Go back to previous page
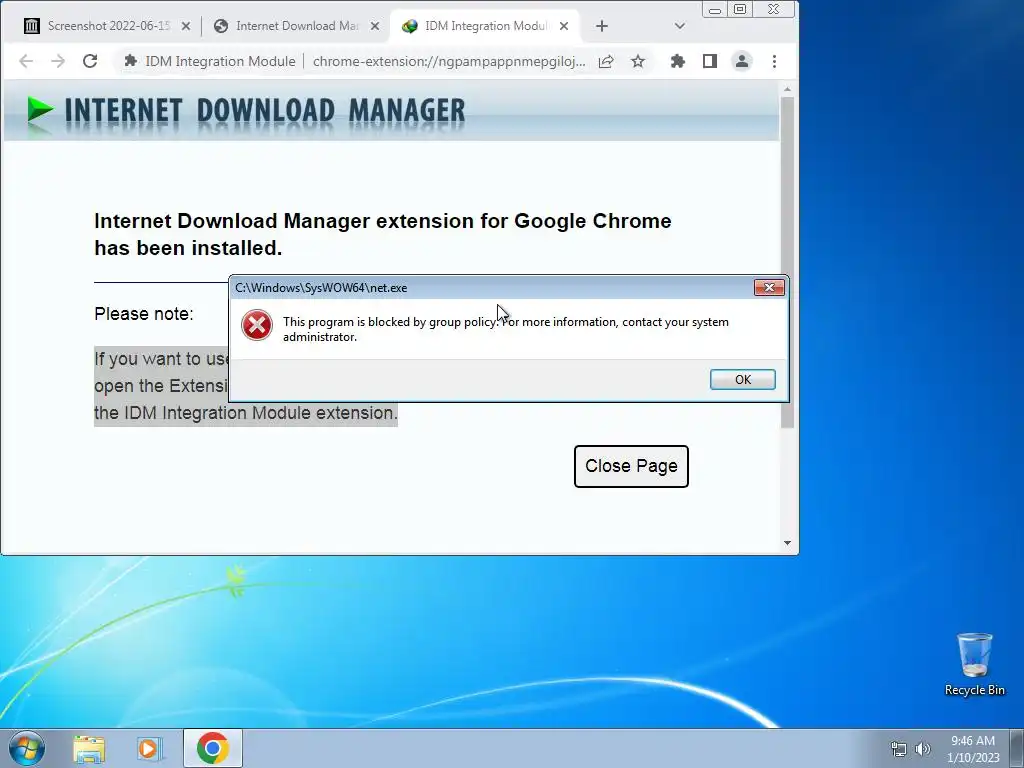The image size is (1024, 768). coord(26,61)
